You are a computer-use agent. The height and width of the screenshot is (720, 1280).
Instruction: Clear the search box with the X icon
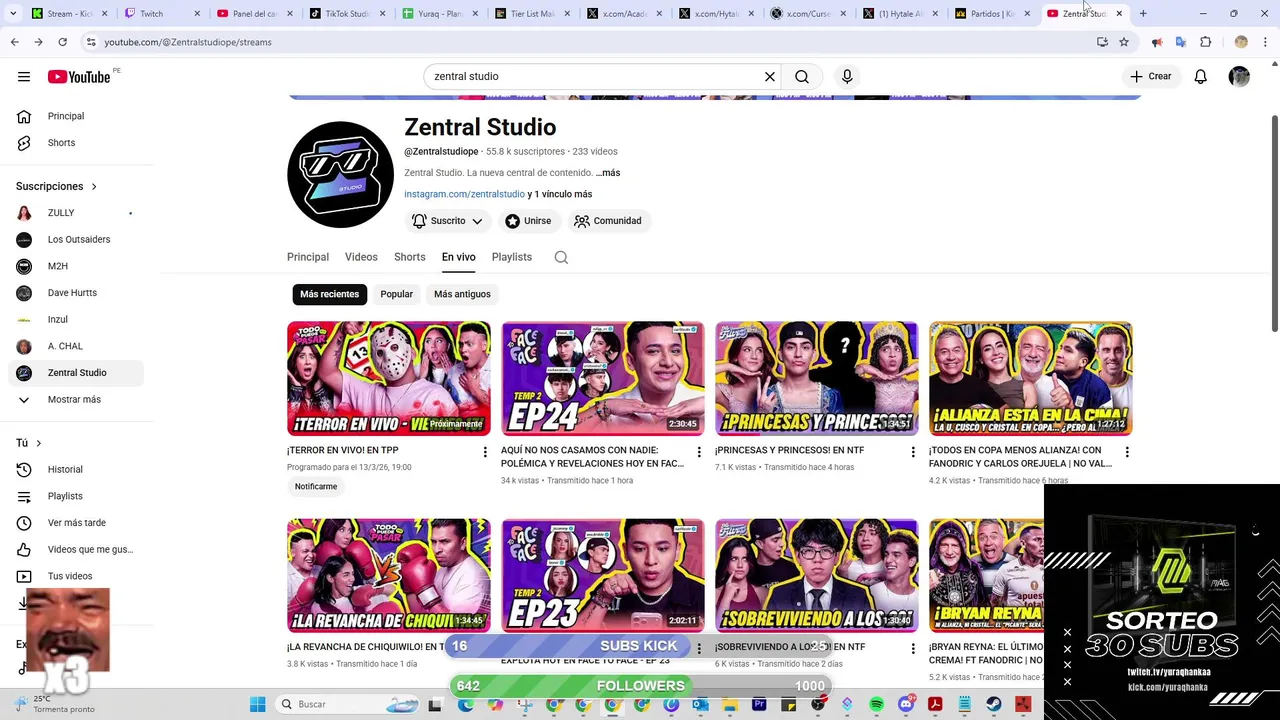[x=770, y=77]
